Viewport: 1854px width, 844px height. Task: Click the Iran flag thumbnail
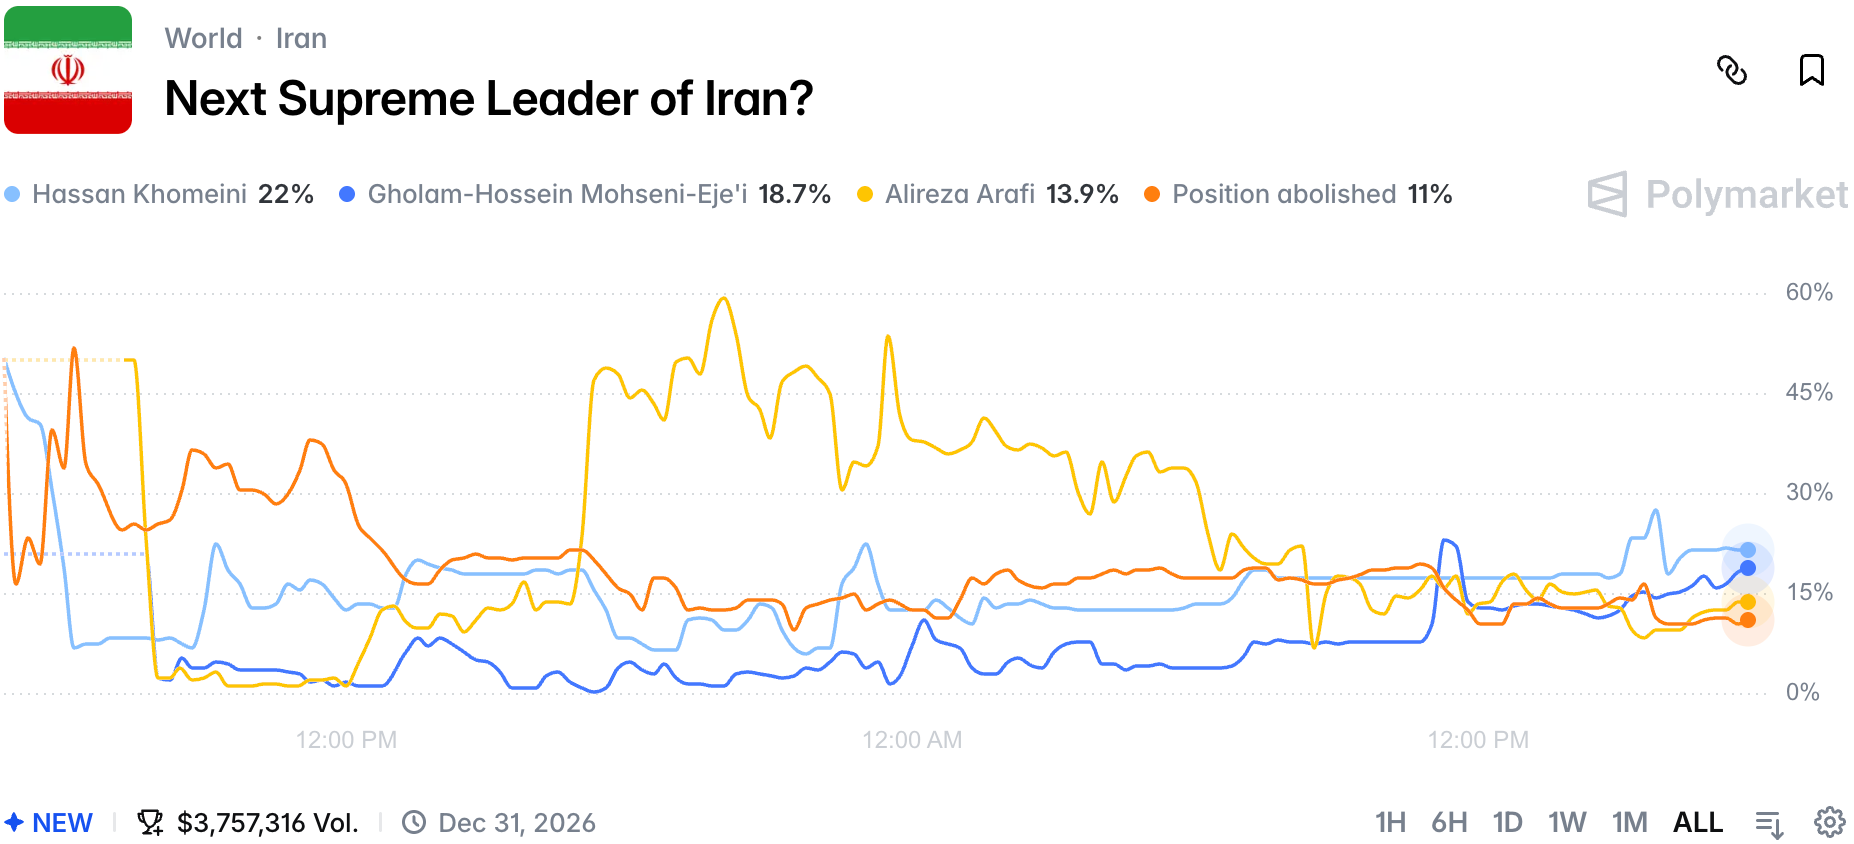click(x=68, y=70)
